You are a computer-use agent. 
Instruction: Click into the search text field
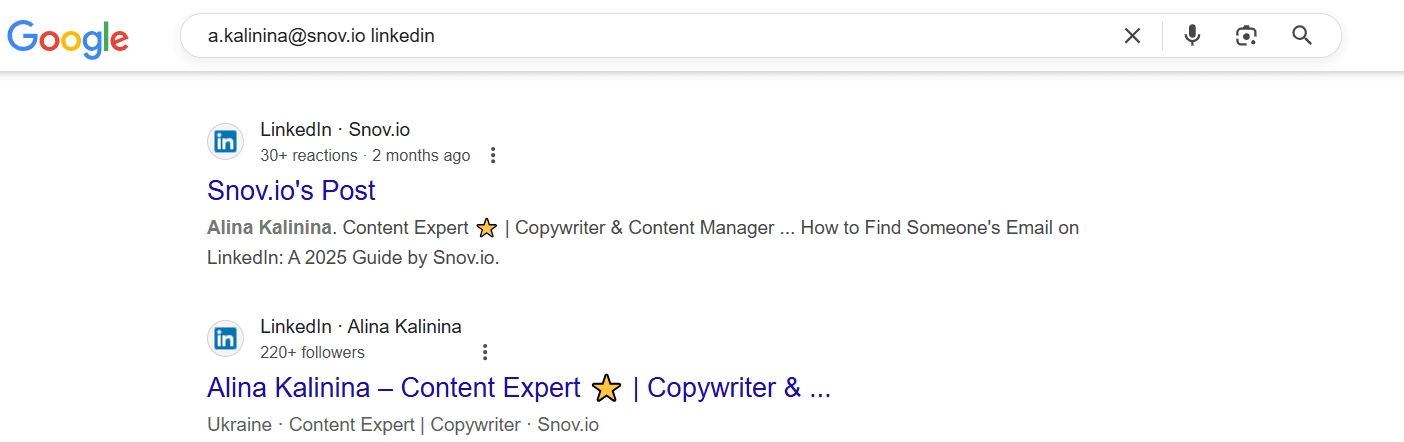[650, 36]
